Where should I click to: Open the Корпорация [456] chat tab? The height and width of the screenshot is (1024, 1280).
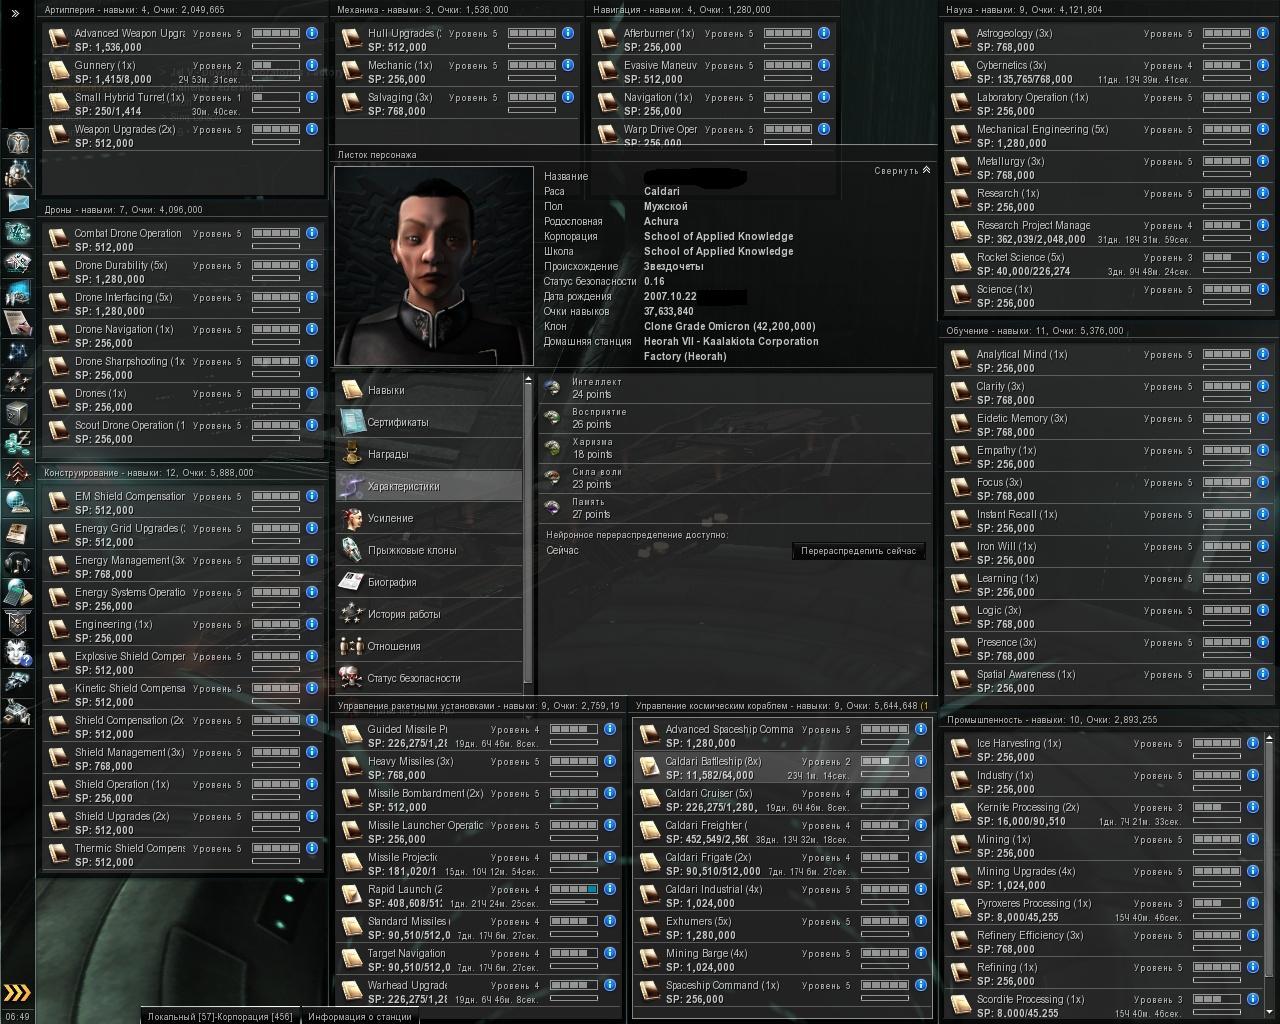(255, 1017)
